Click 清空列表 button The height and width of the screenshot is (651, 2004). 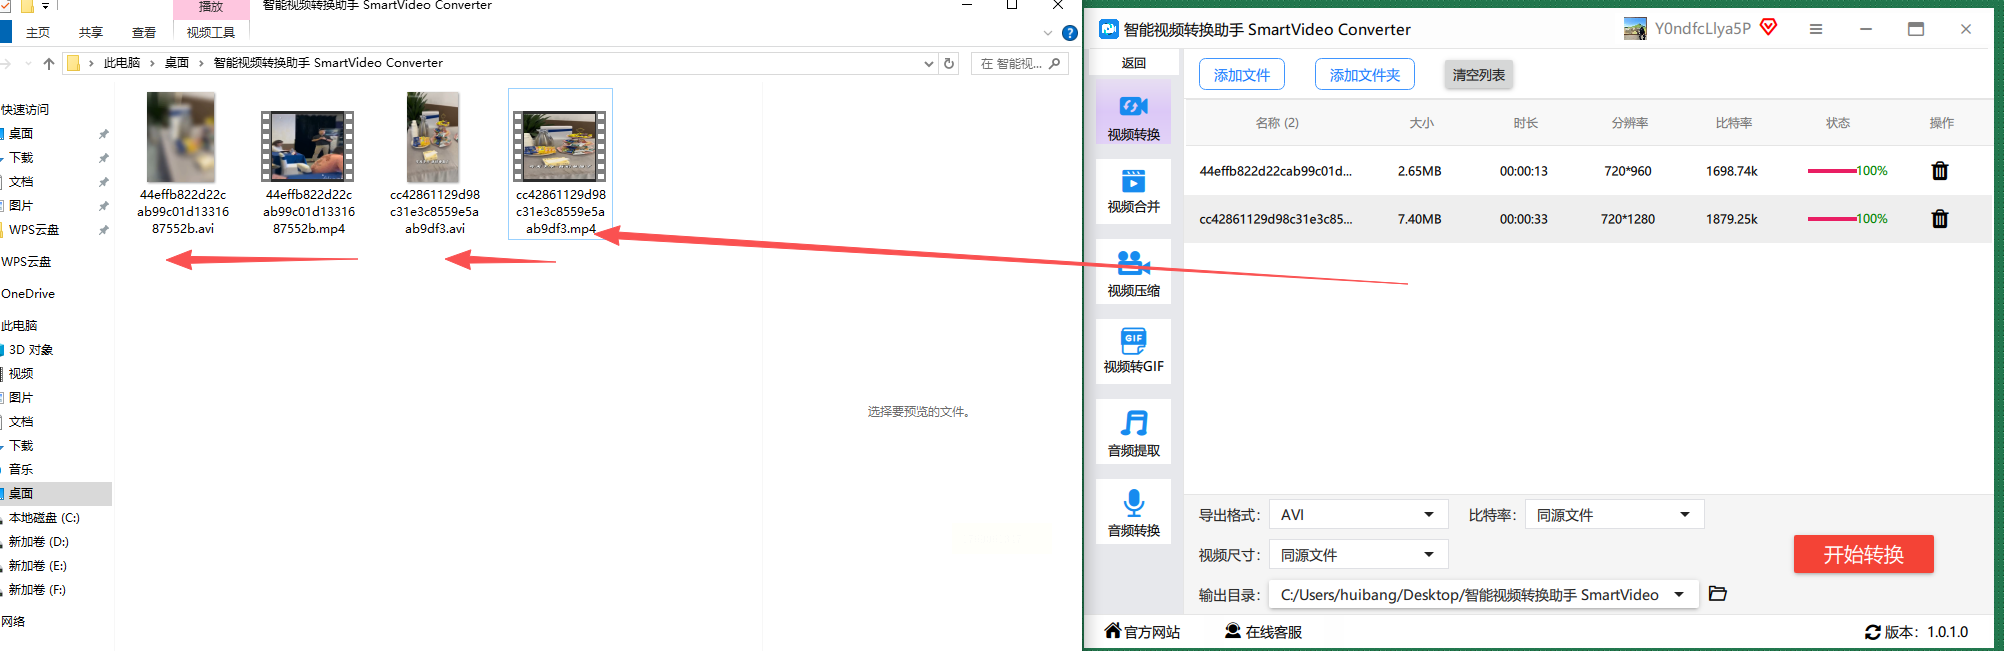tap(1478, 75)
